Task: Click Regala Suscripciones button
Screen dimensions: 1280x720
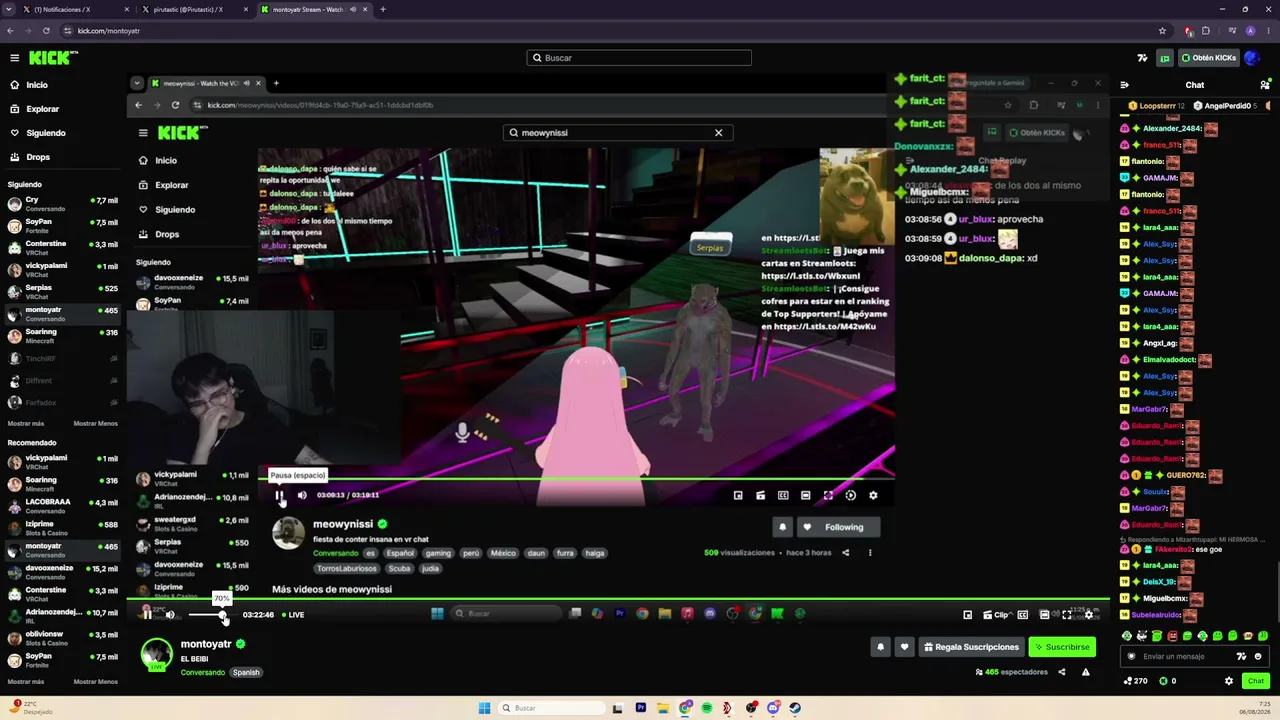Action: click(x=970, y=647)
